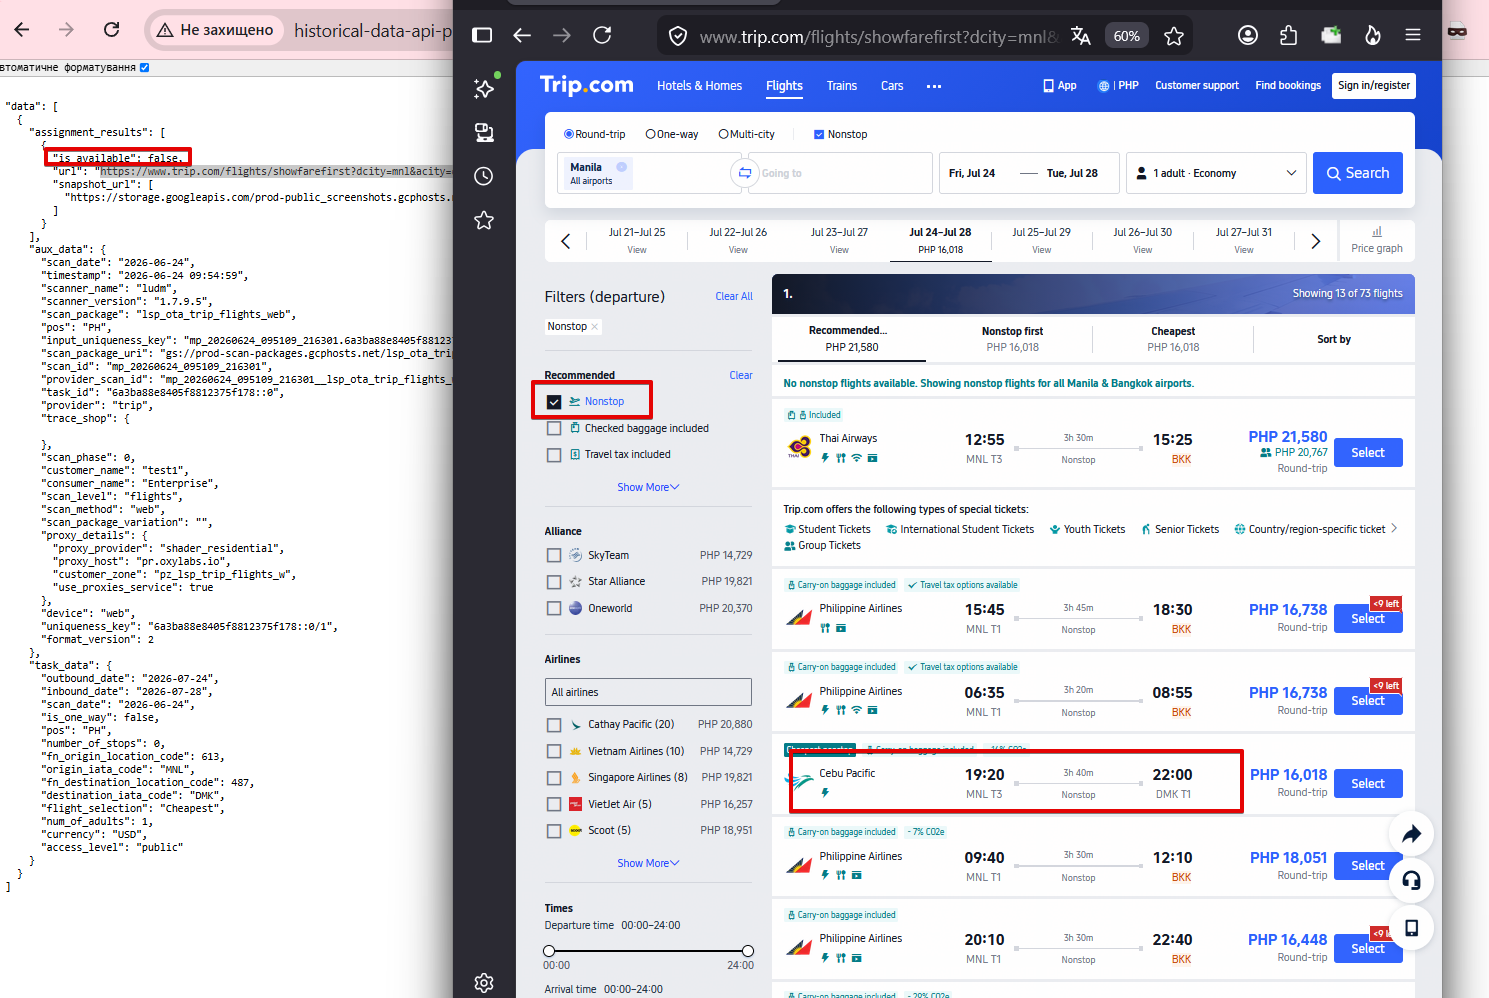Open customer service headset floating button
Viewport: 1489px width, 998px height.
point(1412,881)
